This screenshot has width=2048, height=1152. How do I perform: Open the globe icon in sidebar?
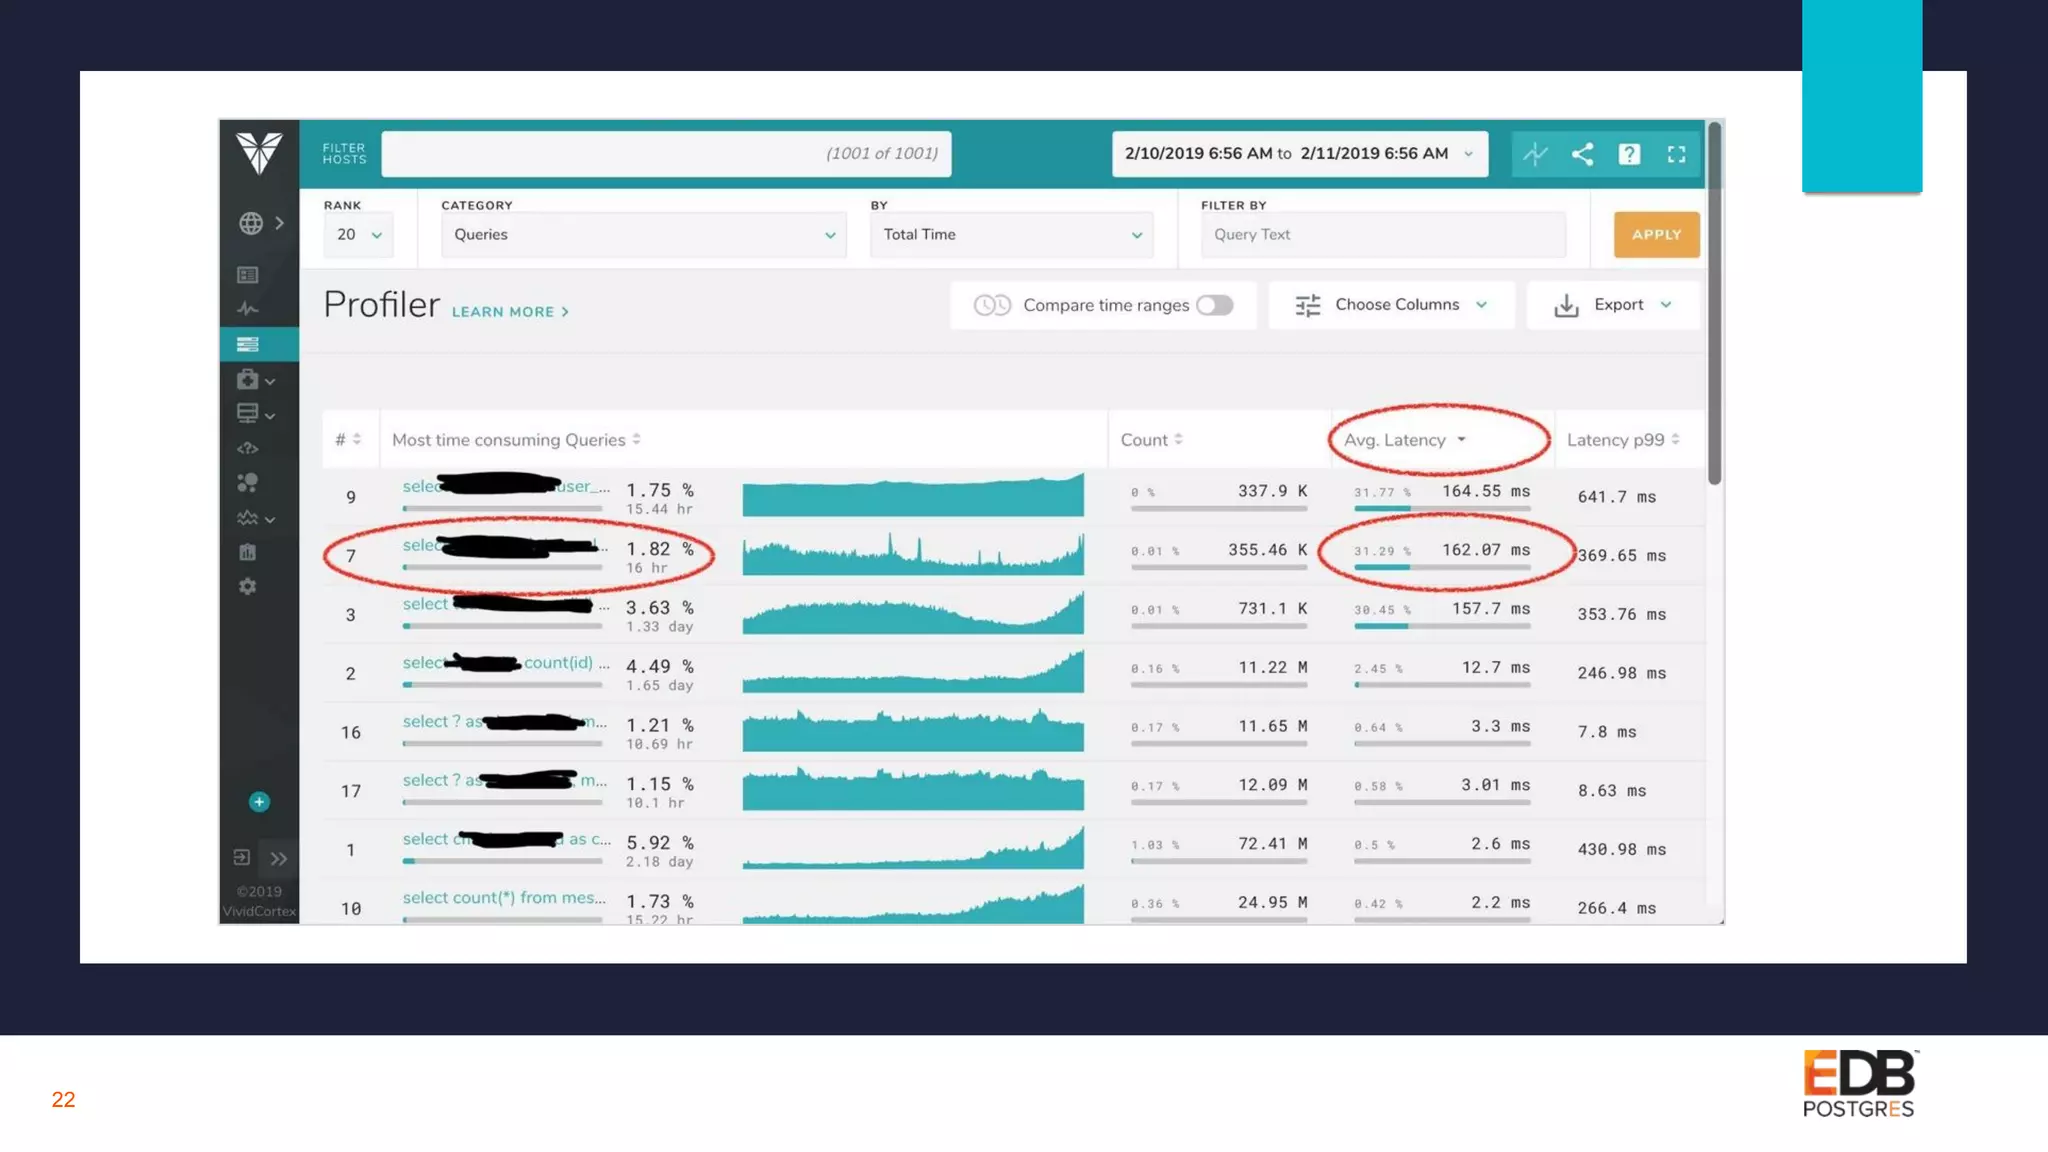pos(251,223)
